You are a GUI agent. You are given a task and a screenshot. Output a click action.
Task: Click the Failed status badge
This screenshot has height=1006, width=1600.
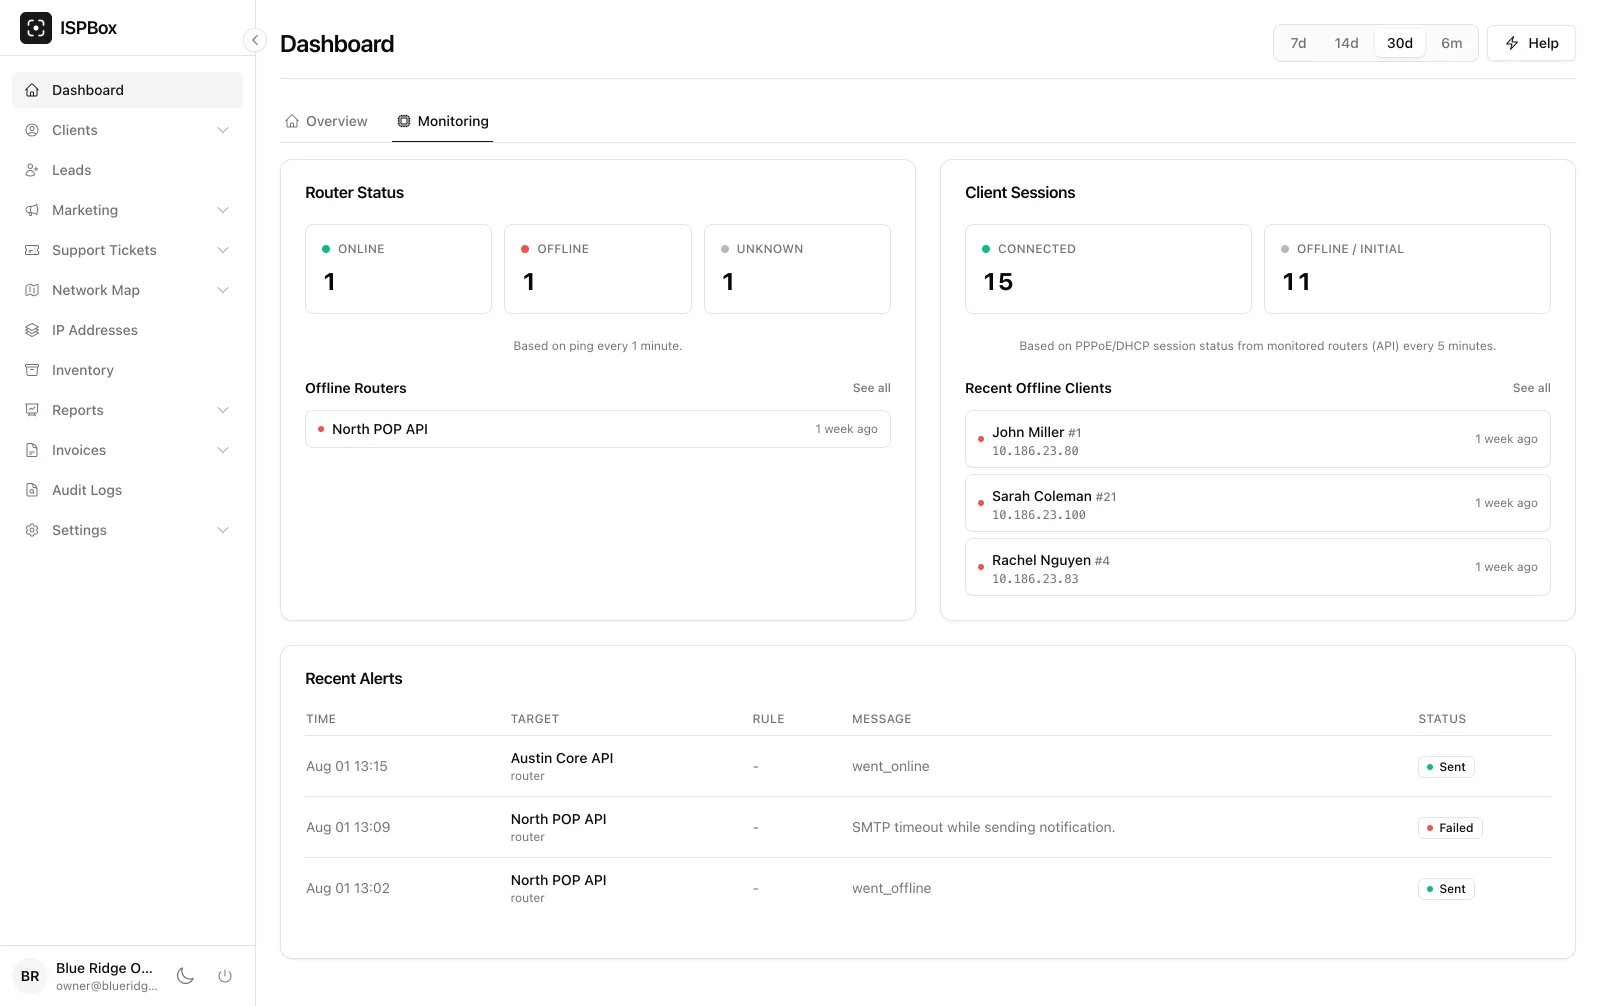pos(1450,828)
